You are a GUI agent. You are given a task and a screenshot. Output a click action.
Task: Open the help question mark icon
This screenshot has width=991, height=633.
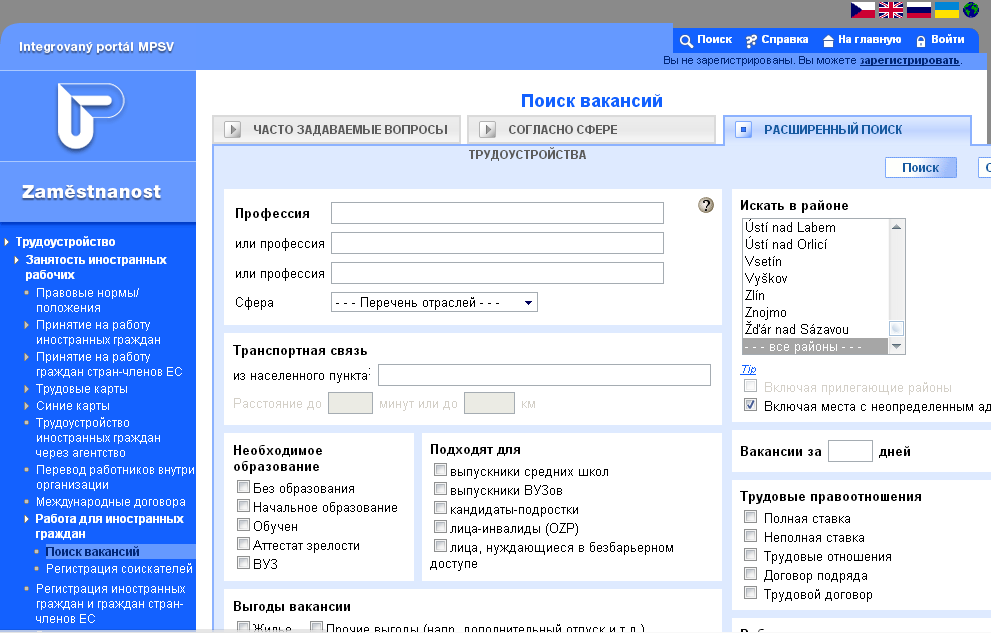[706, 205]
